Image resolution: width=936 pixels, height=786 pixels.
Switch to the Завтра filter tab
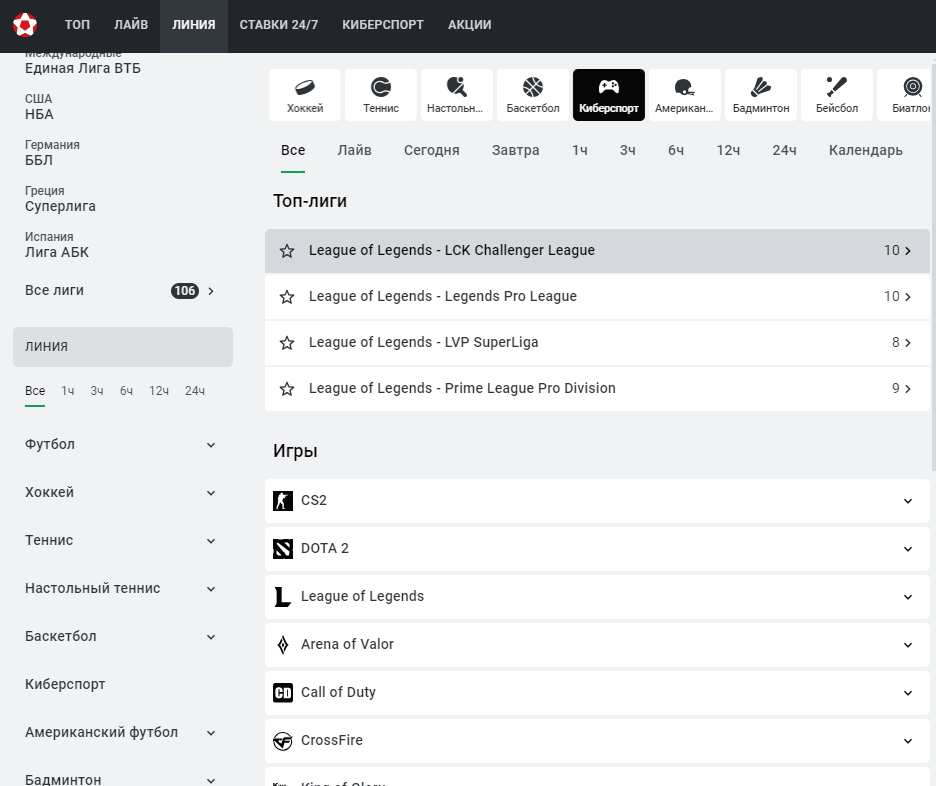[516, 150]
